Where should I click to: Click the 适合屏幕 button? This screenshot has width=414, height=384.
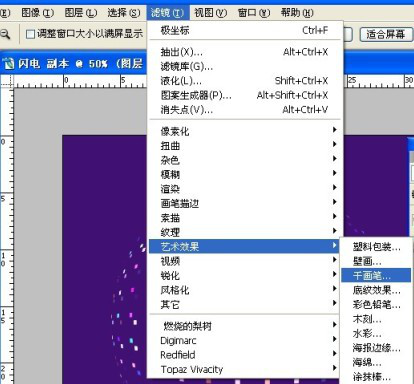[x=385, y=34]
